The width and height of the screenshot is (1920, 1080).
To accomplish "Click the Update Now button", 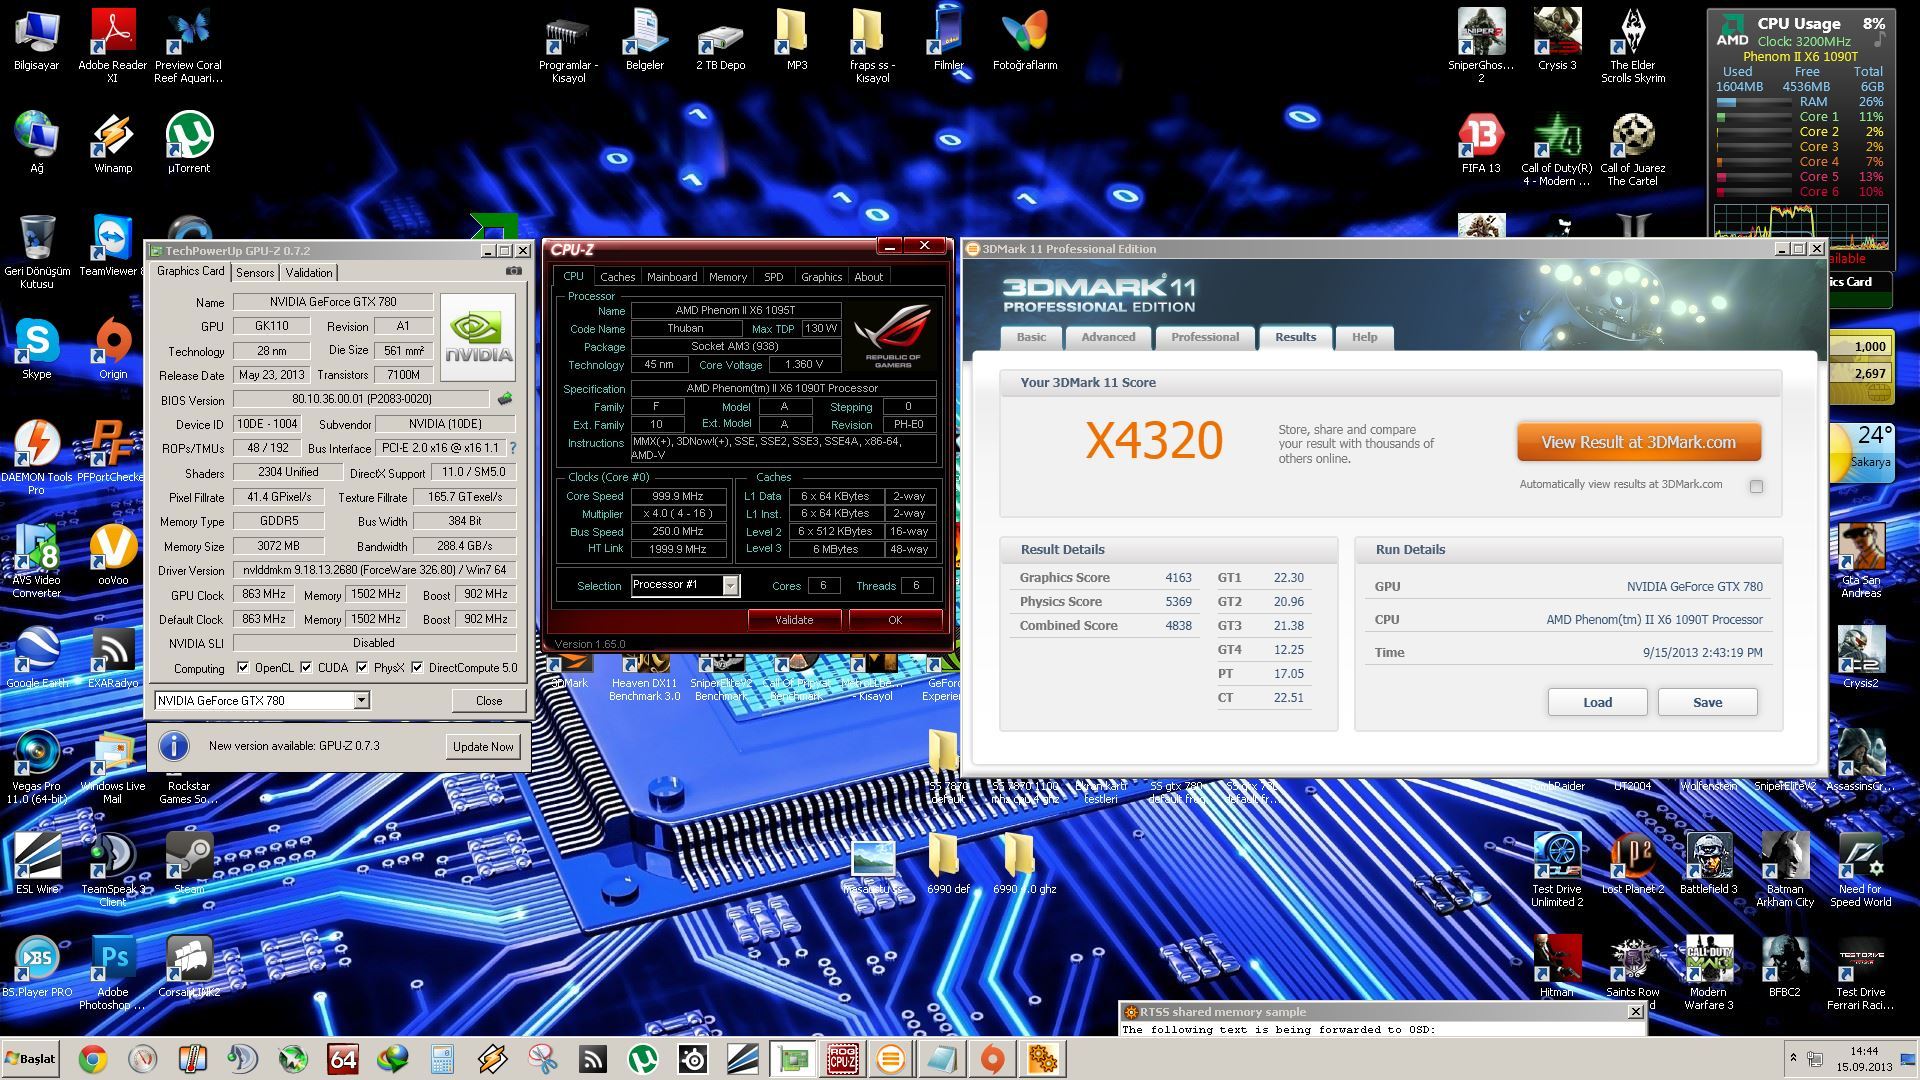I will tap(483, 747).
